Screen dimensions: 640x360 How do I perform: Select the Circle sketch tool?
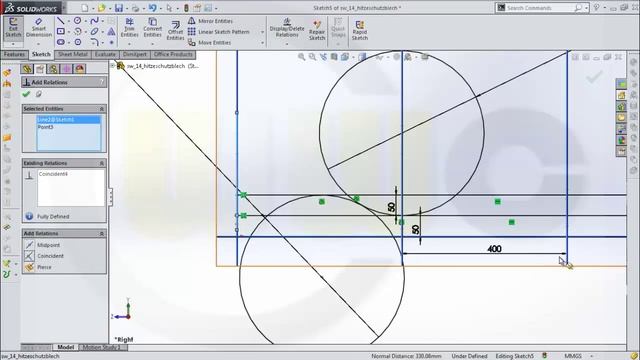(77, 20)
